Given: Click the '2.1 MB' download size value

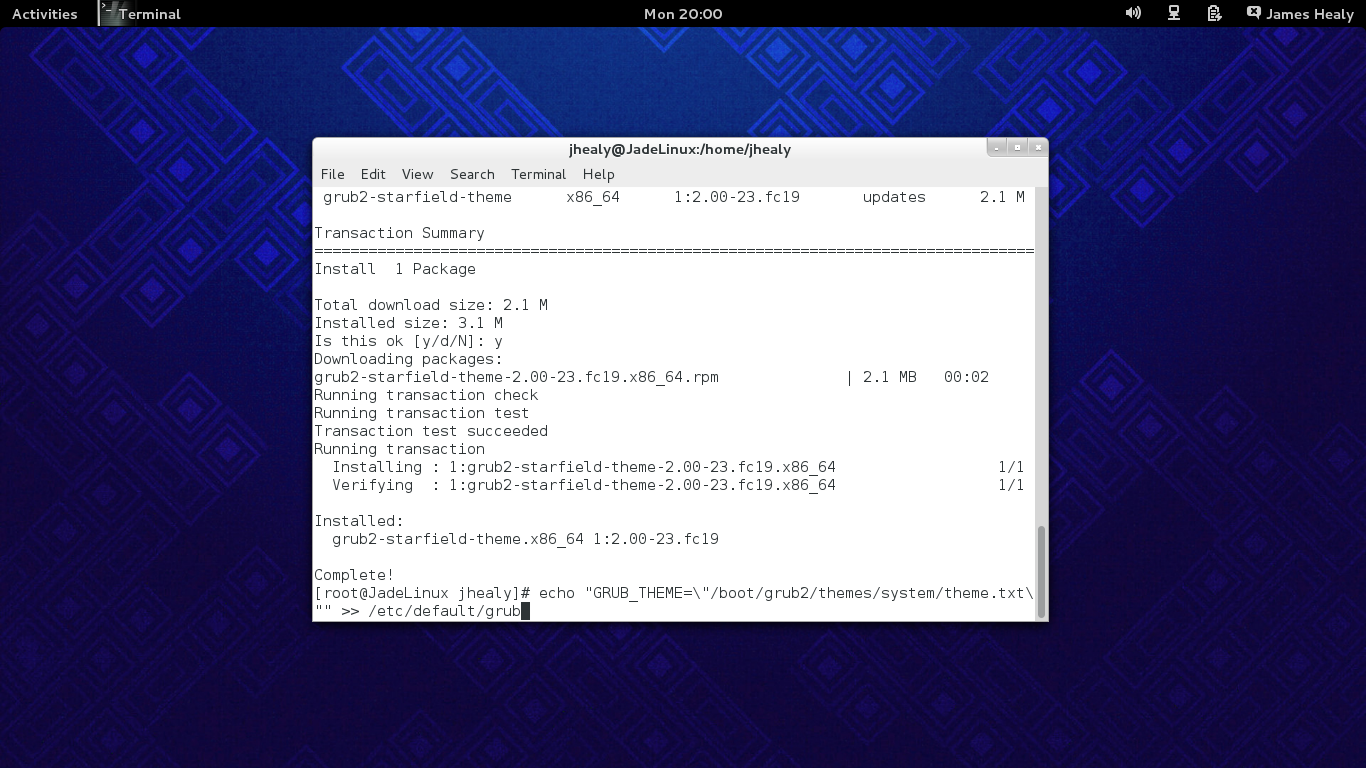Looking at the screenshot, I should coord(890,377).
